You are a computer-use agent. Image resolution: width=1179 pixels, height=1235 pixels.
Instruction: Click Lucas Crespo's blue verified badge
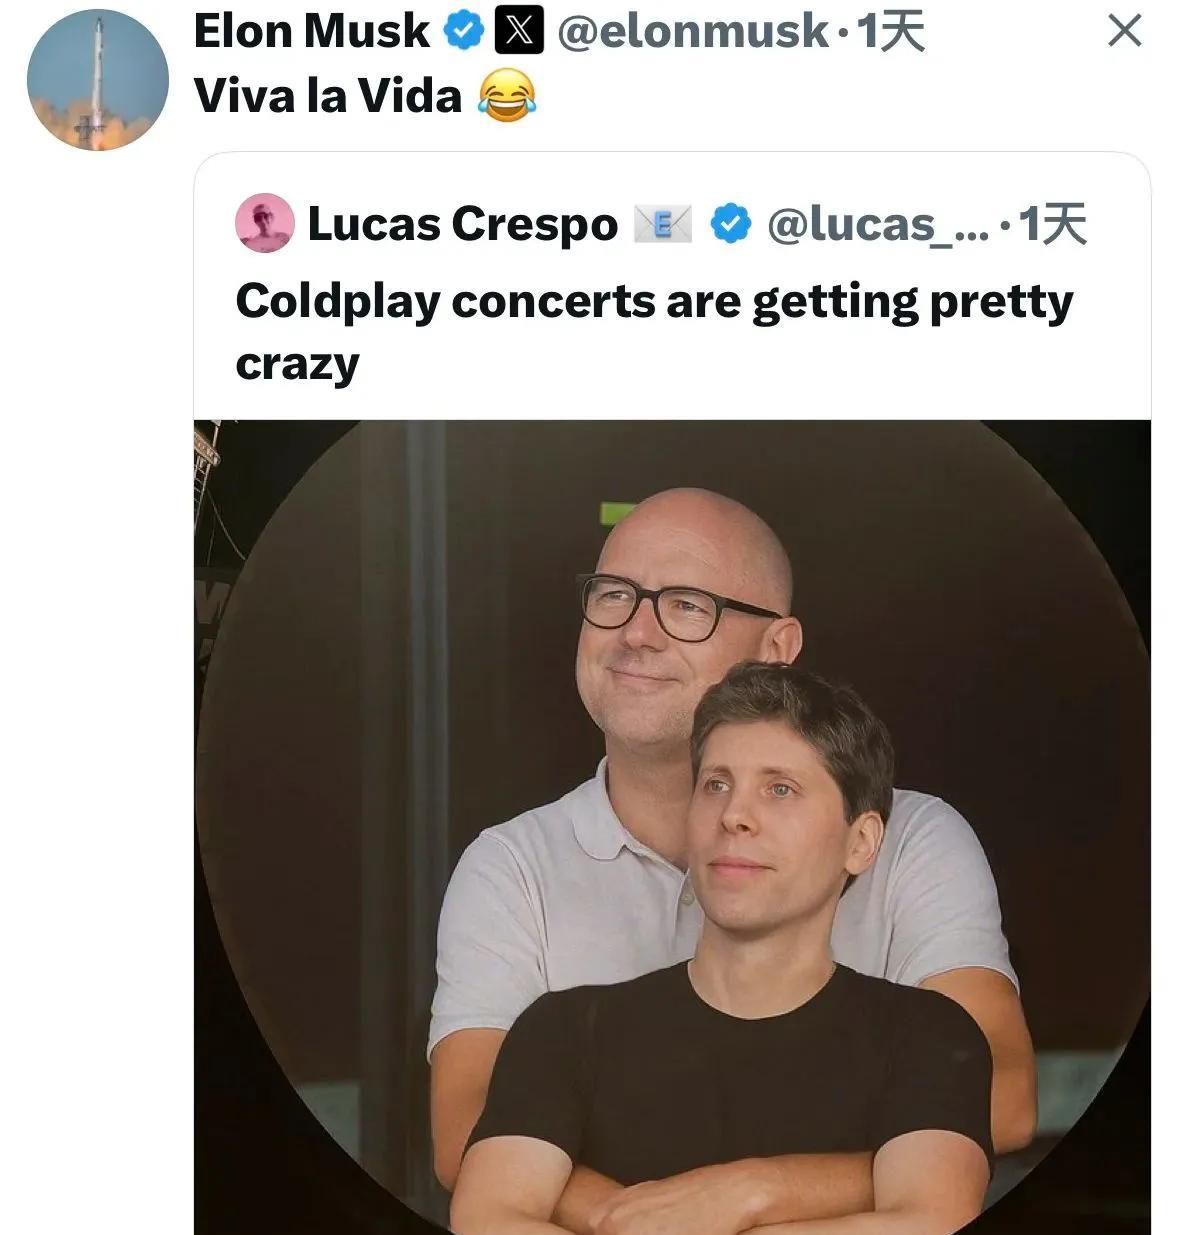click(731, 224)
